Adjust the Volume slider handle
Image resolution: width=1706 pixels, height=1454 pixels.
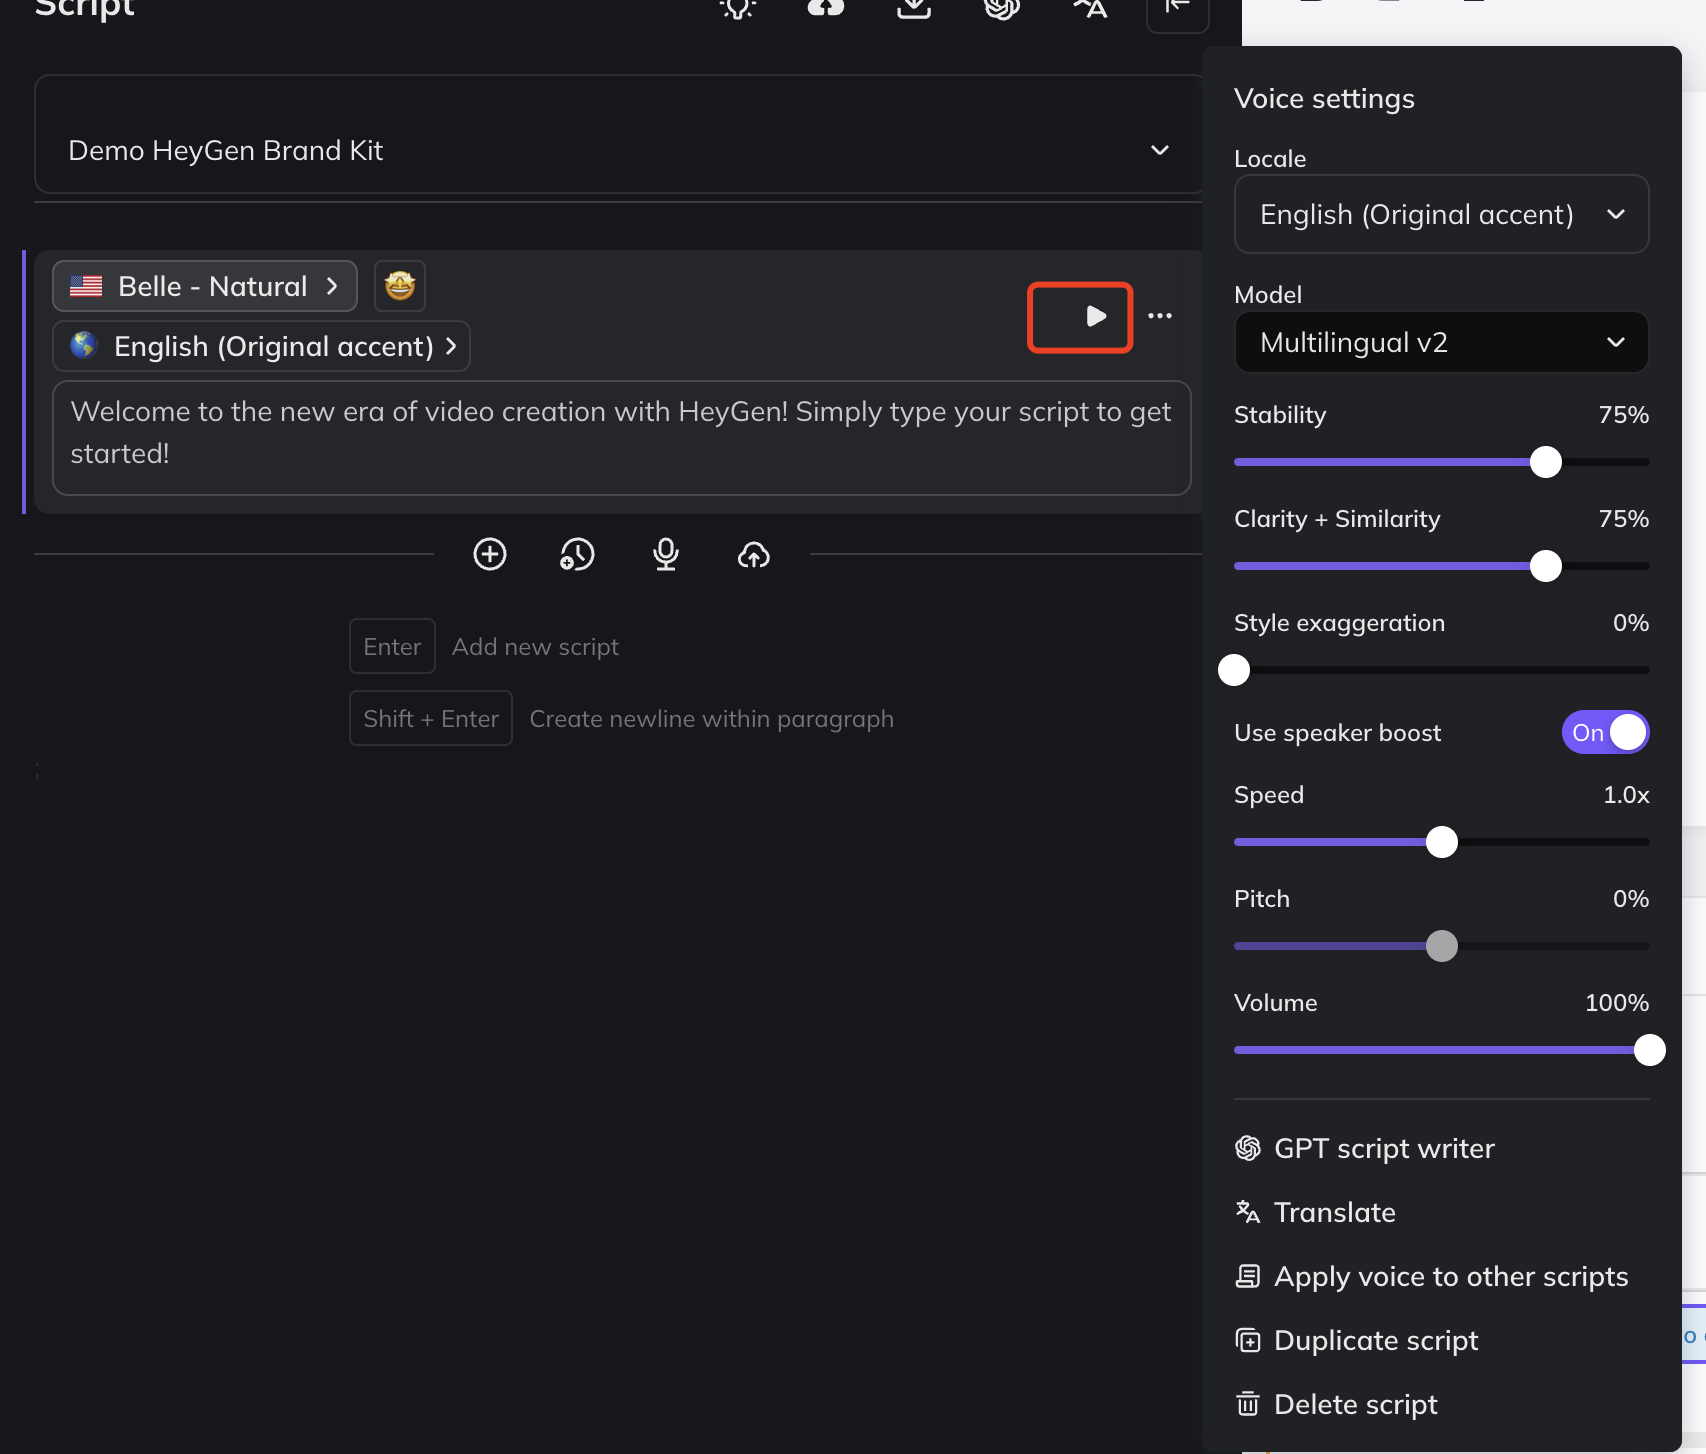(1650, 1050)
